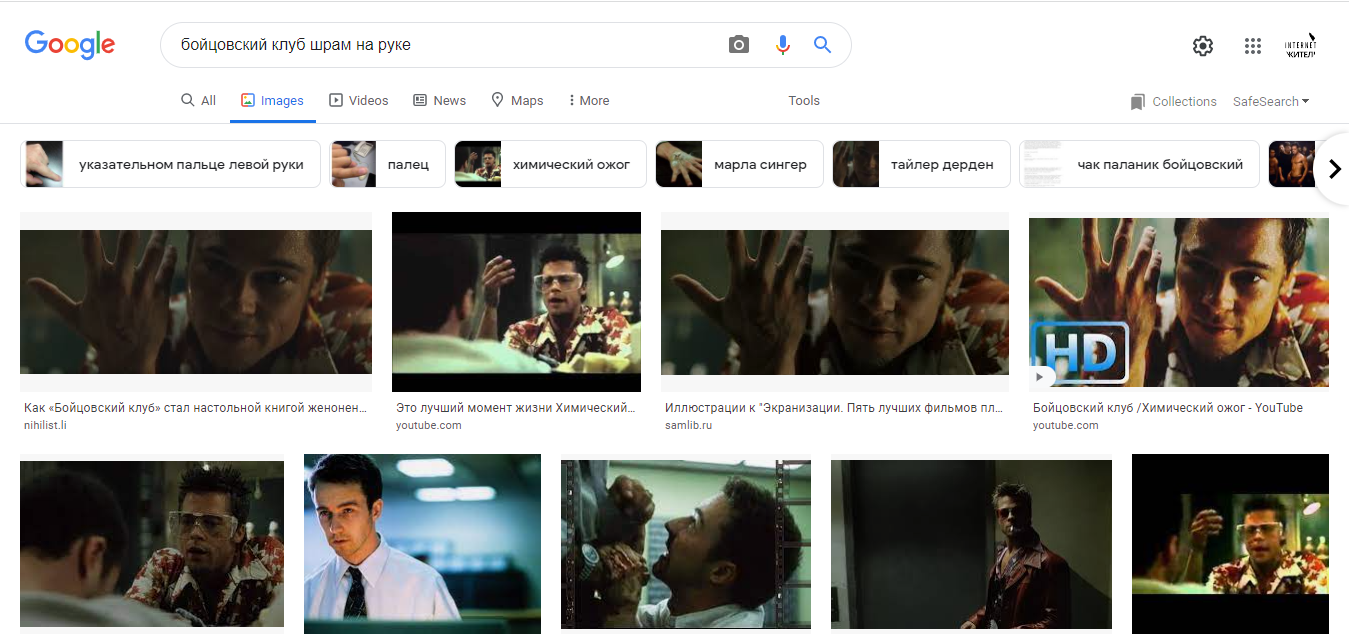
Task: Click samlib.ru source text
Action: click(x=688, y=425)
